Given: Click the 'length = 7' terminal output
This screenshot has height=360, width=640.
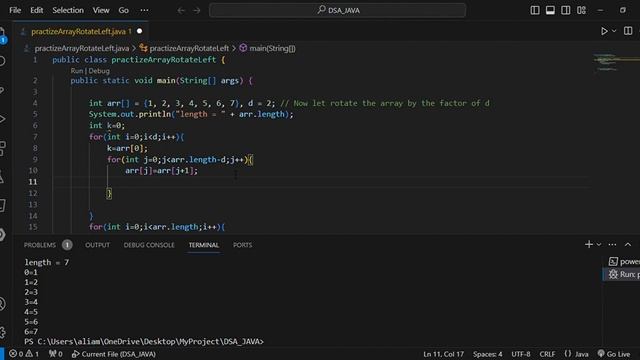Looking at the screenshot, I should 47,262.
